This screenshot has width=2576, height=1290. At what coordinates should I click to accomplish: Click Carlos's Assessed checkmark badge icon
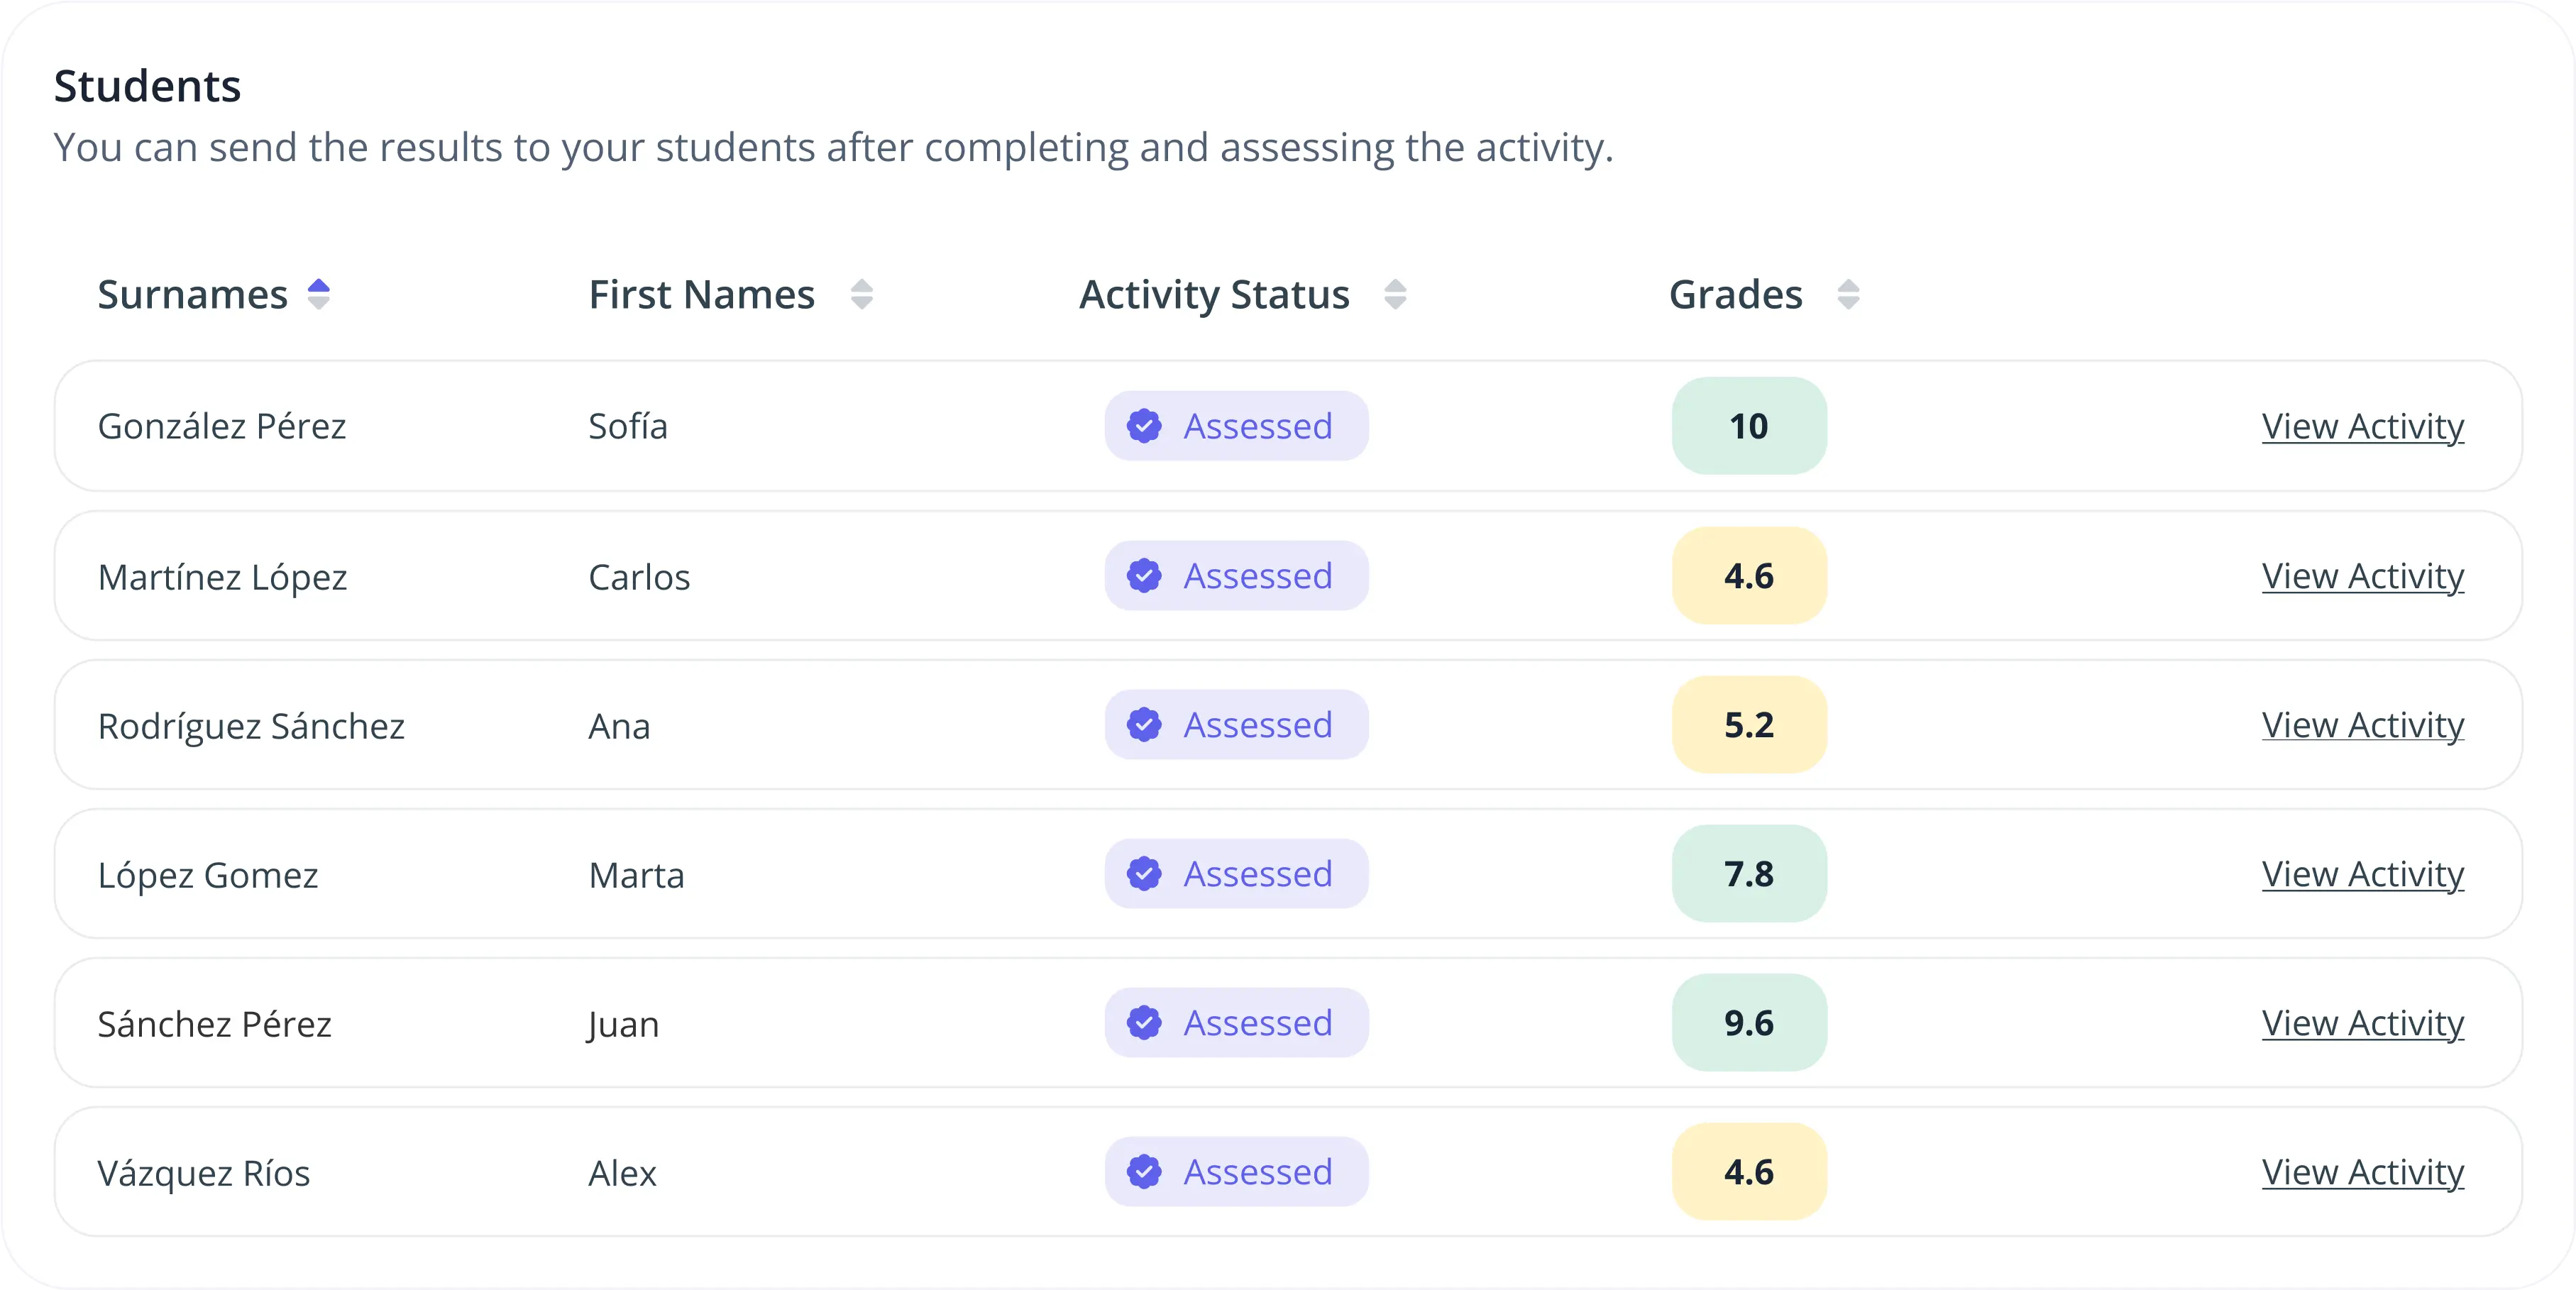pos(1144,576)
